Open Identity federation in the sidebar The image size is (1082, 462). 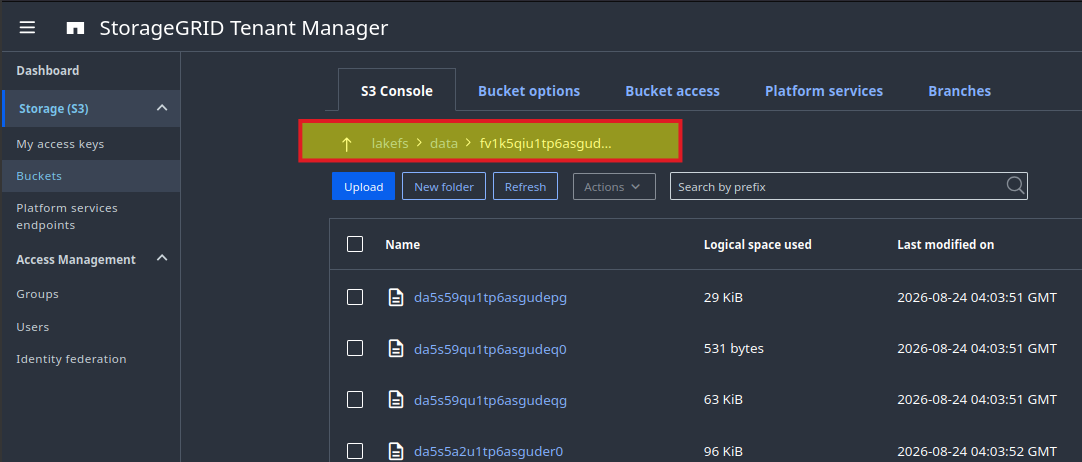[x=71, y=359]
